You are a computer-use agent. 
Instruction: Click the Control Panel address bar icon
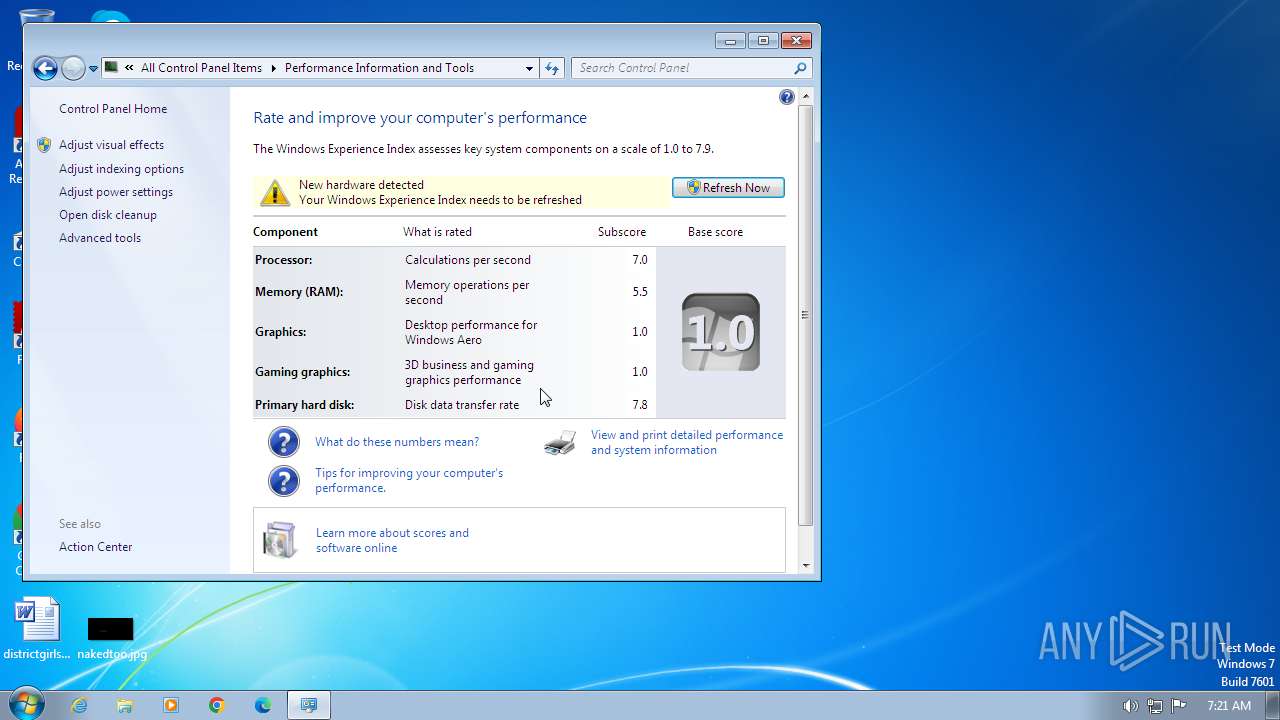pos(112,67)
